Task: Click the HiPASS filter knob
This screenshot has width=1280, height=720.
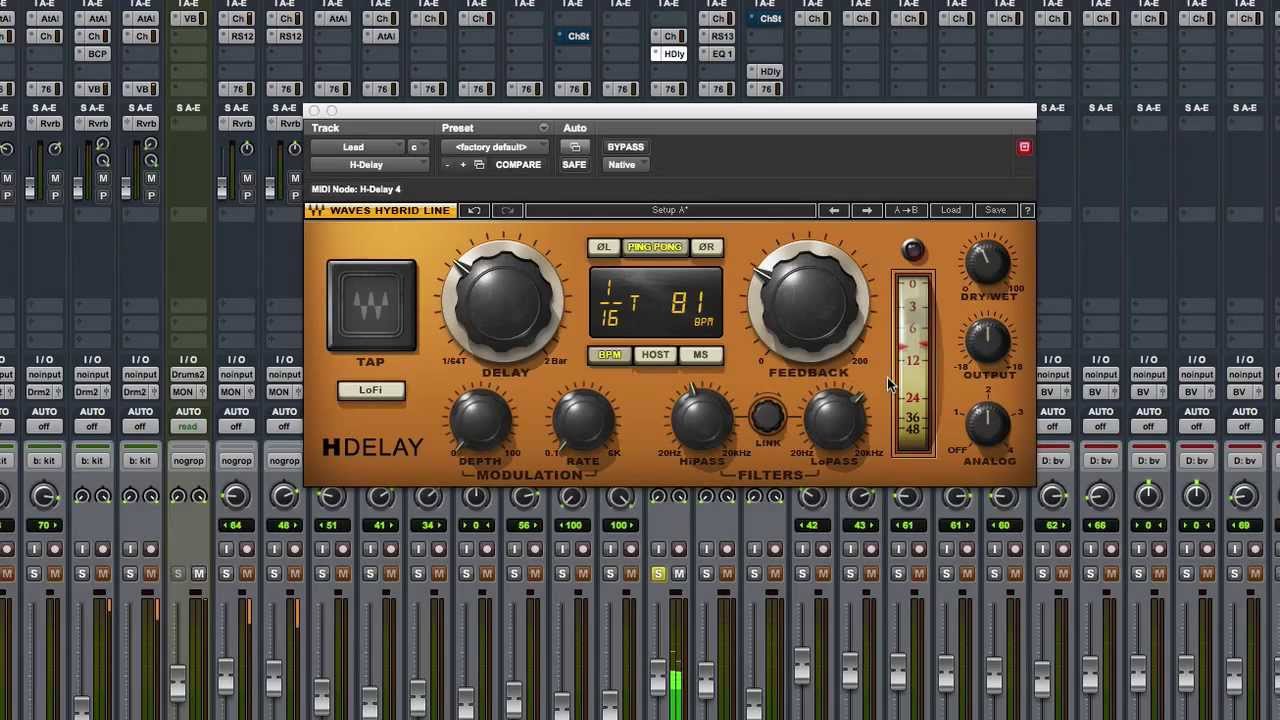Action: point(702,421)
